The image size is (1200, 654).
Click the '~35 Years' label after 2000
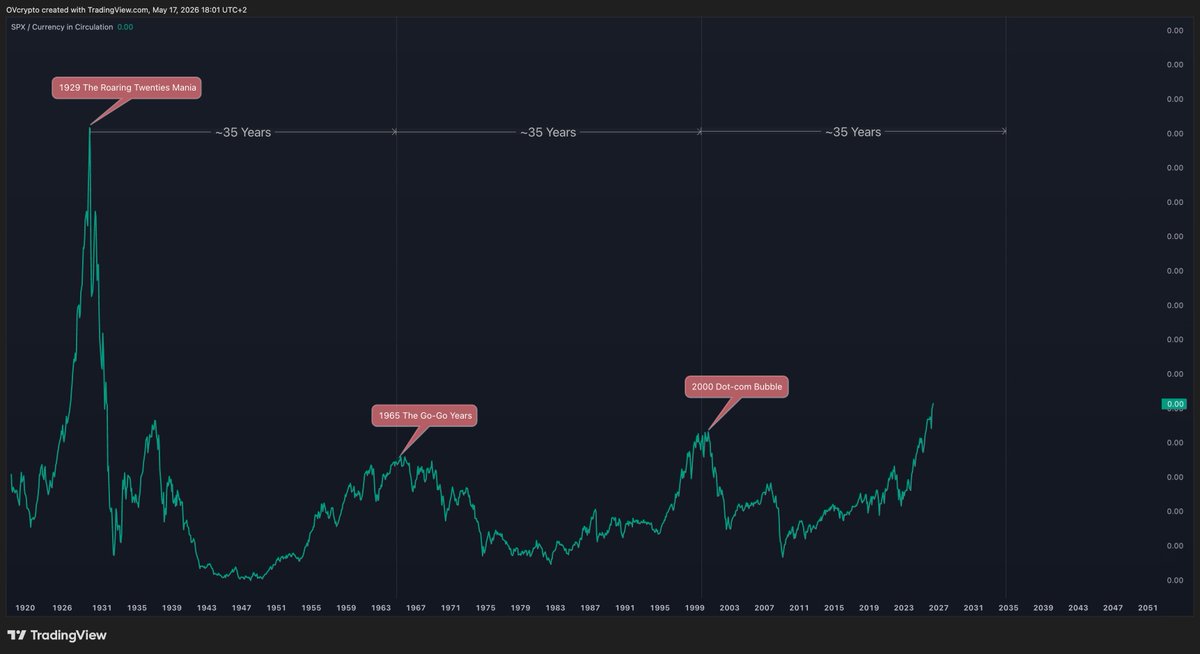coord(853,132)
